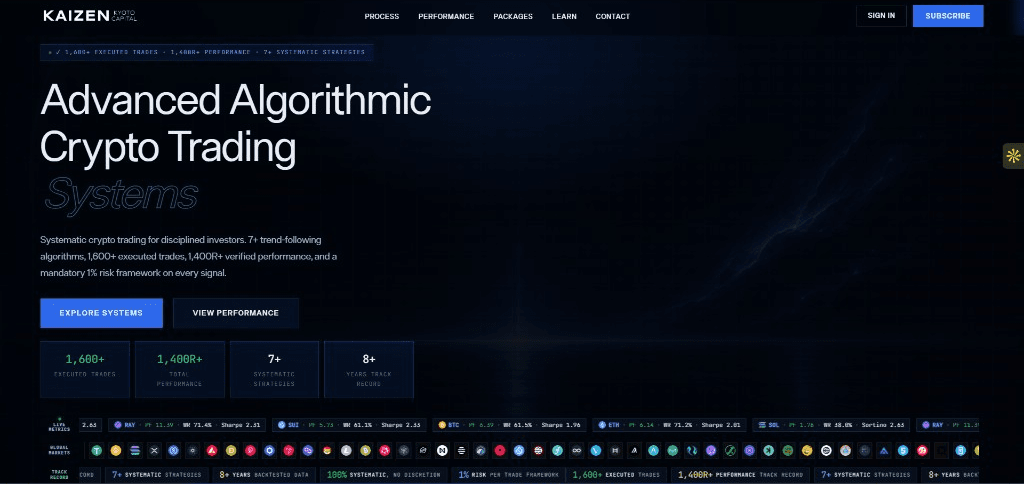Click the 8+ Years Track Record stat card
Screen dimensions: 1024x484
click(369, 369)
